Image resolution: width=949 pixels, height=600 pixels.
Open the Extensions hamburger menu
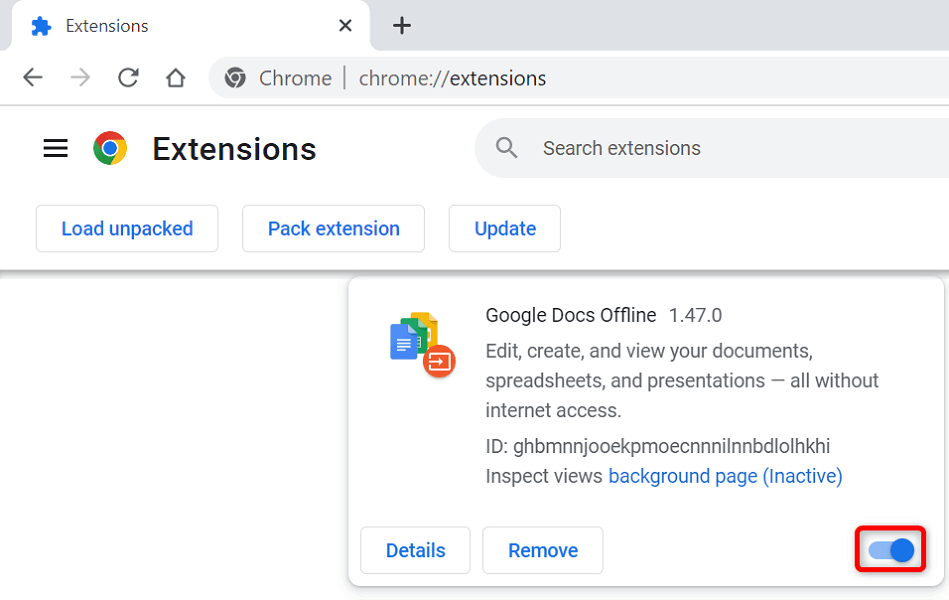[x=55, y=148]
